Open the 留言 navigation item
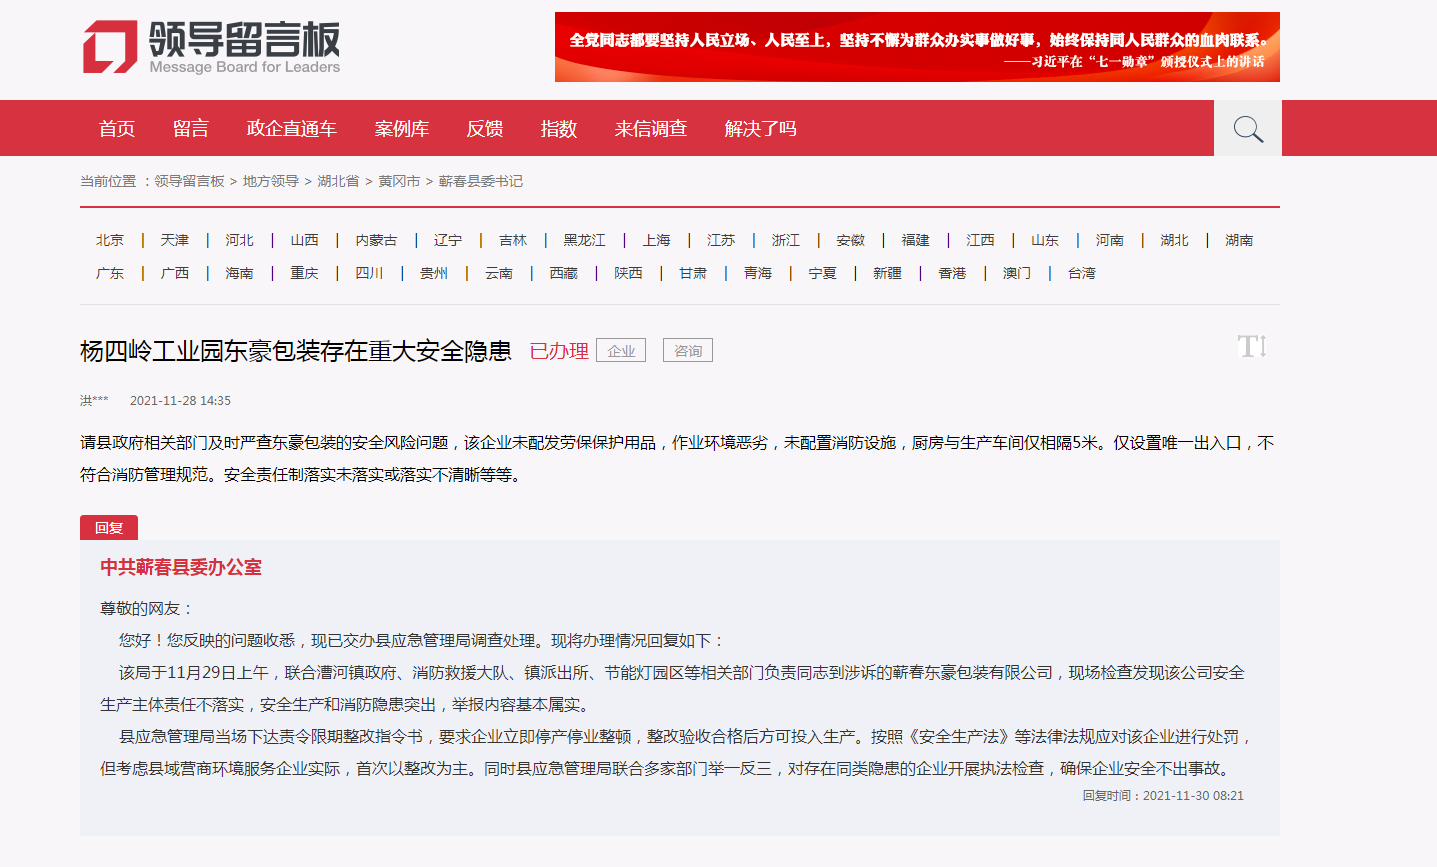 tap(190, 129)
